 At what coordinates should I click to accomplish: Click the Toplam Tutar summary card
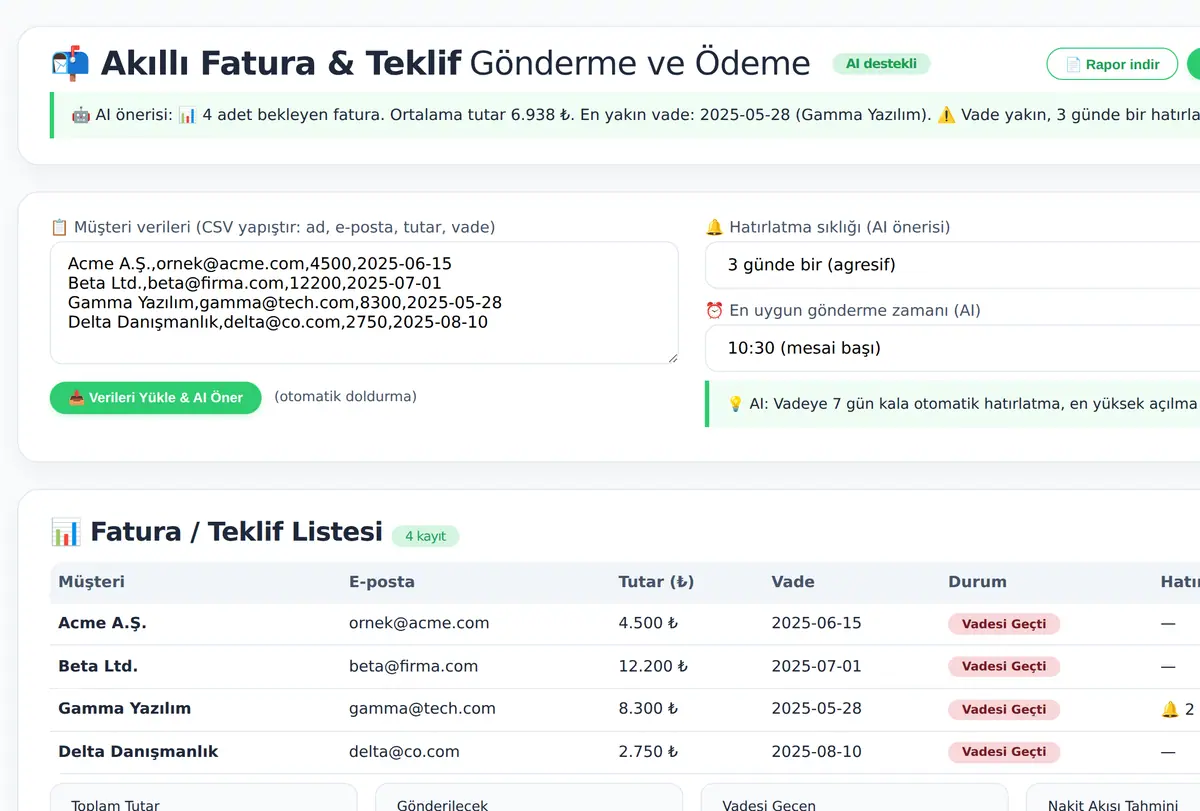pyautogui.click(x=203, y=797)
